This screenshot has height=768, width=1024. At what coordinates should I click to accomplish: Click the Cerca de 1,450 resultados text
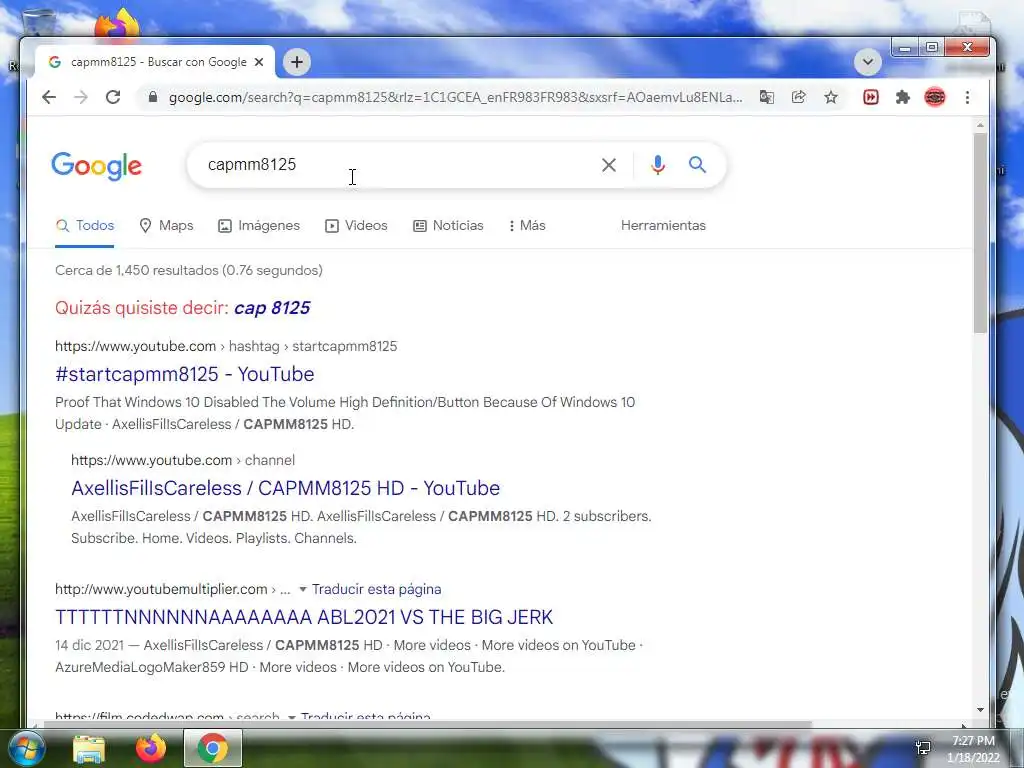pyautogui.click(x=189, y=270)
